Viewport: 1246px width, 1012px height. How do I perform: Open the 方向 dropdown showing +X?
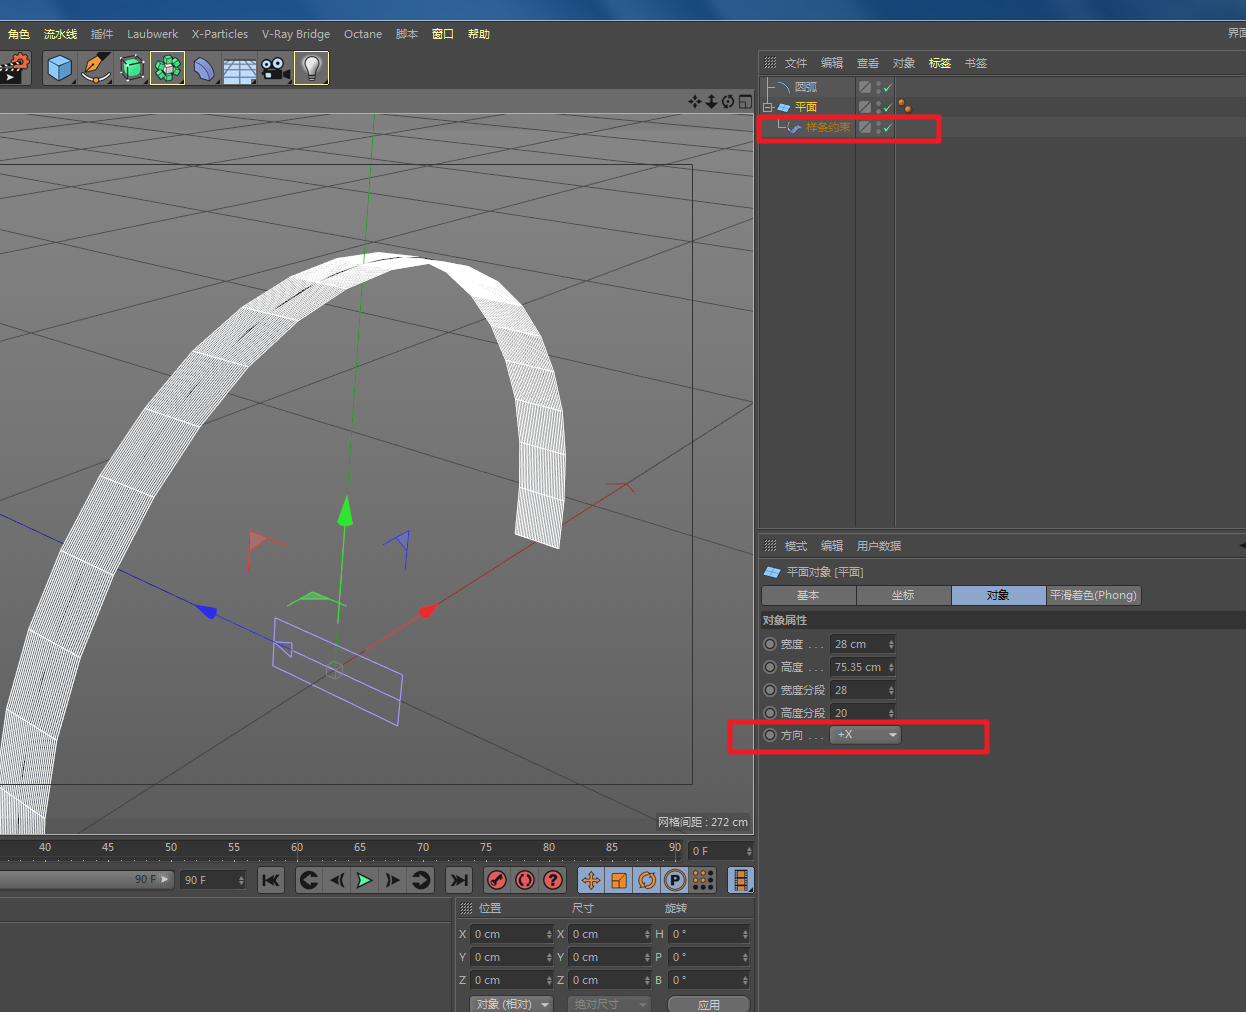pos(866,735)
